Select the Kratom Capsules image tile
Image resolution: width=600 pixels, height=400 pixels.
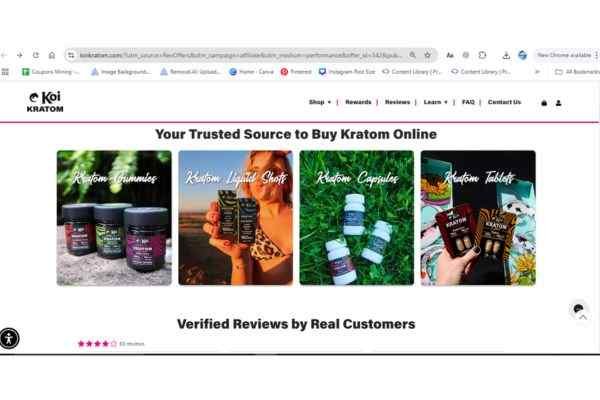(x=357, y=218)
